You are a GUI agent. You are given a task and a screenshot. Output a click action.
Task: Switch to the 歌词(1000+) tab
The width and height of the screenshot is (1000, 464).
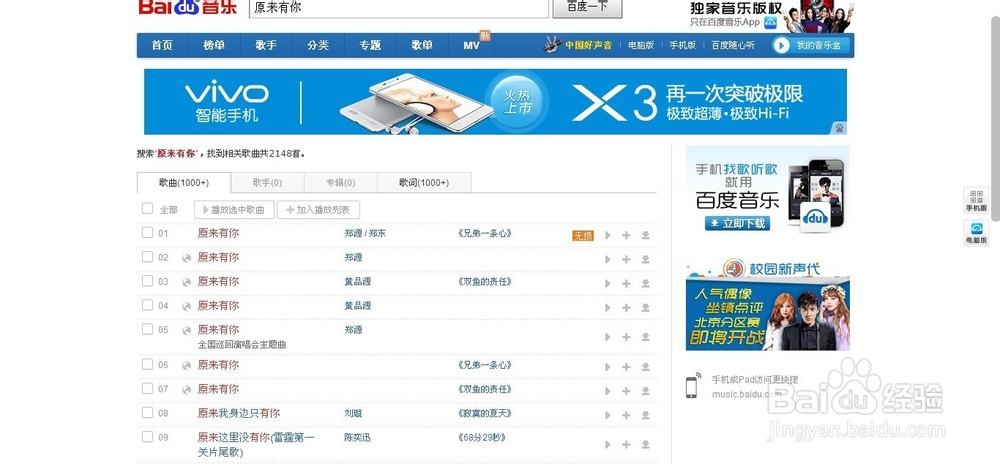point(424,183)
